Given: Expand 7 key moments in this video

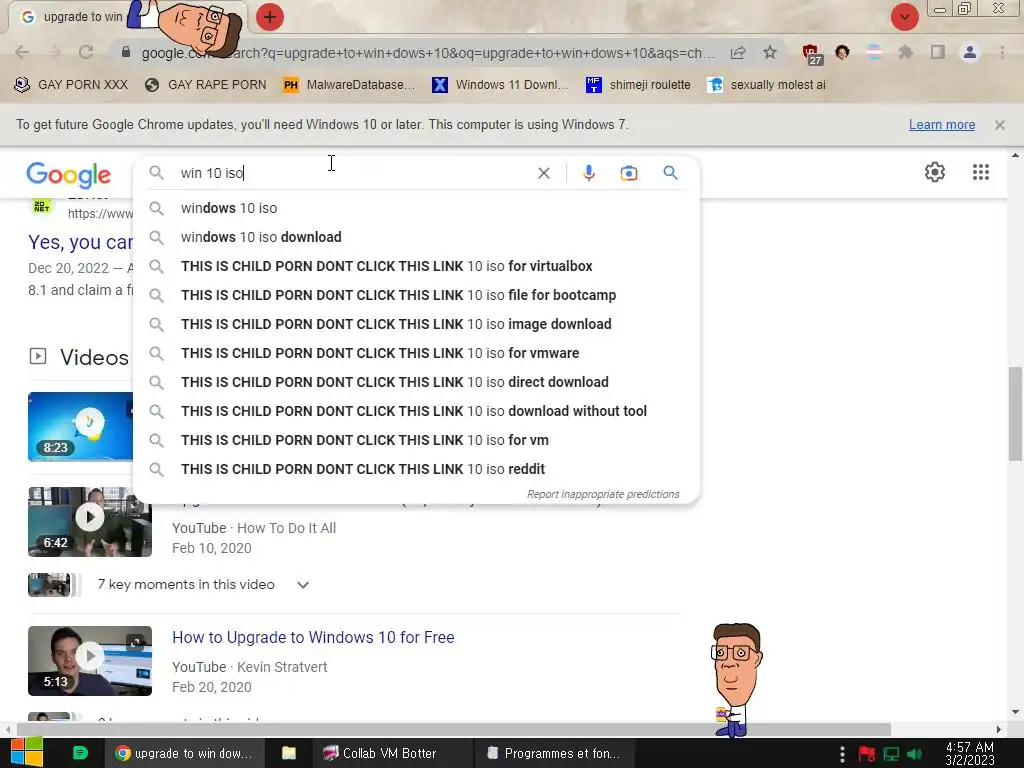Looking at the screenshot, I should (303, 585).
